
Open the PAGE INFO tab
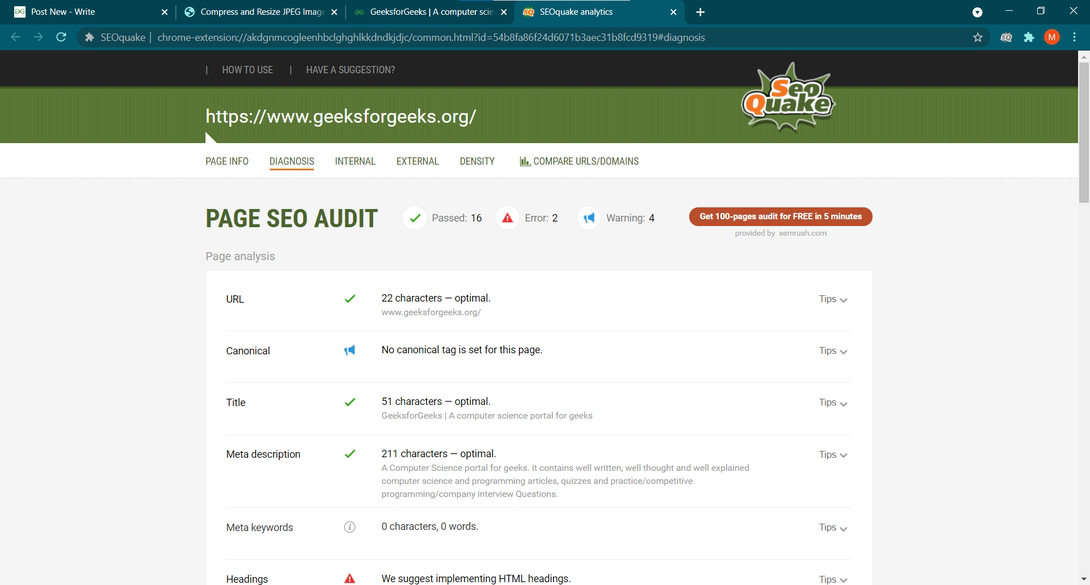pyautogui.click(x=227, y=161)
